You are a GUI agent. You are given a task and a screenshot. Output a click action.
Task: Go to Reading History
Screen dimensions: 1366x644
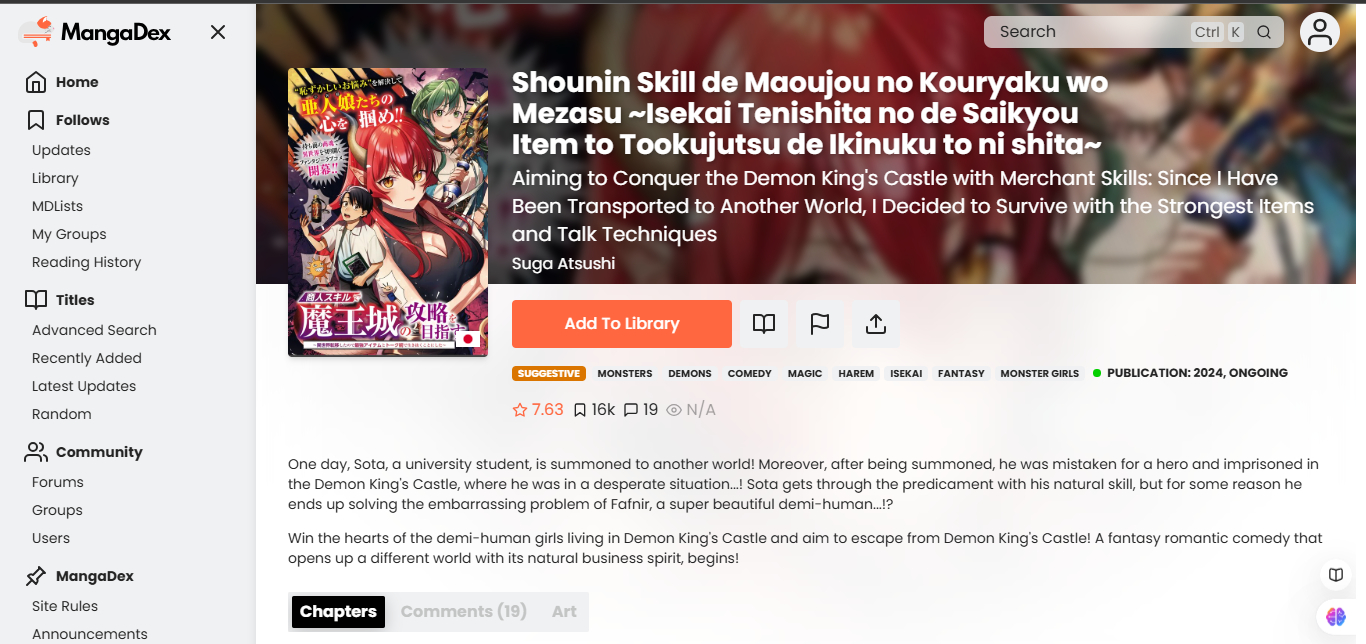coord(87,262)
